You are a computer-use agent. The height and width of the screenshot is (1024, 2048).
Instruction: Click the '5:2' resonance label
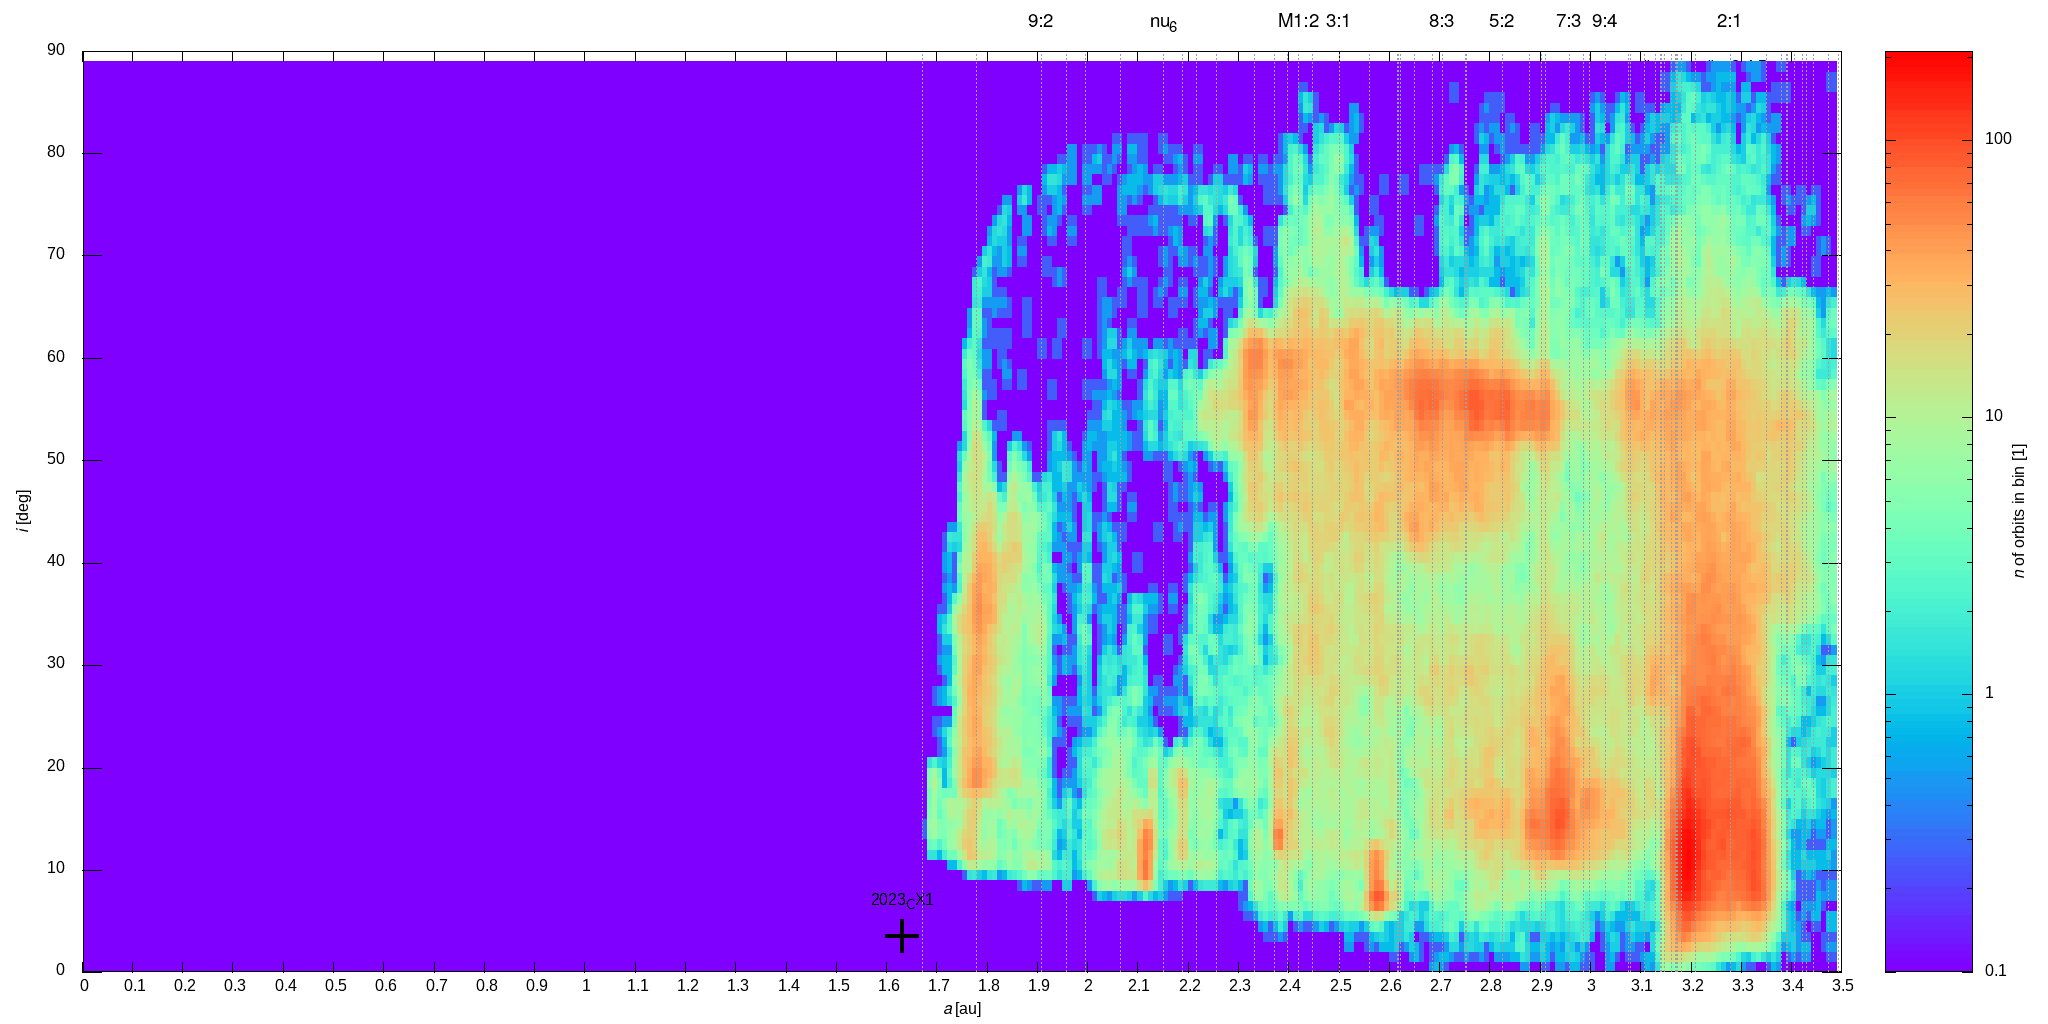tap(1501, 21)
